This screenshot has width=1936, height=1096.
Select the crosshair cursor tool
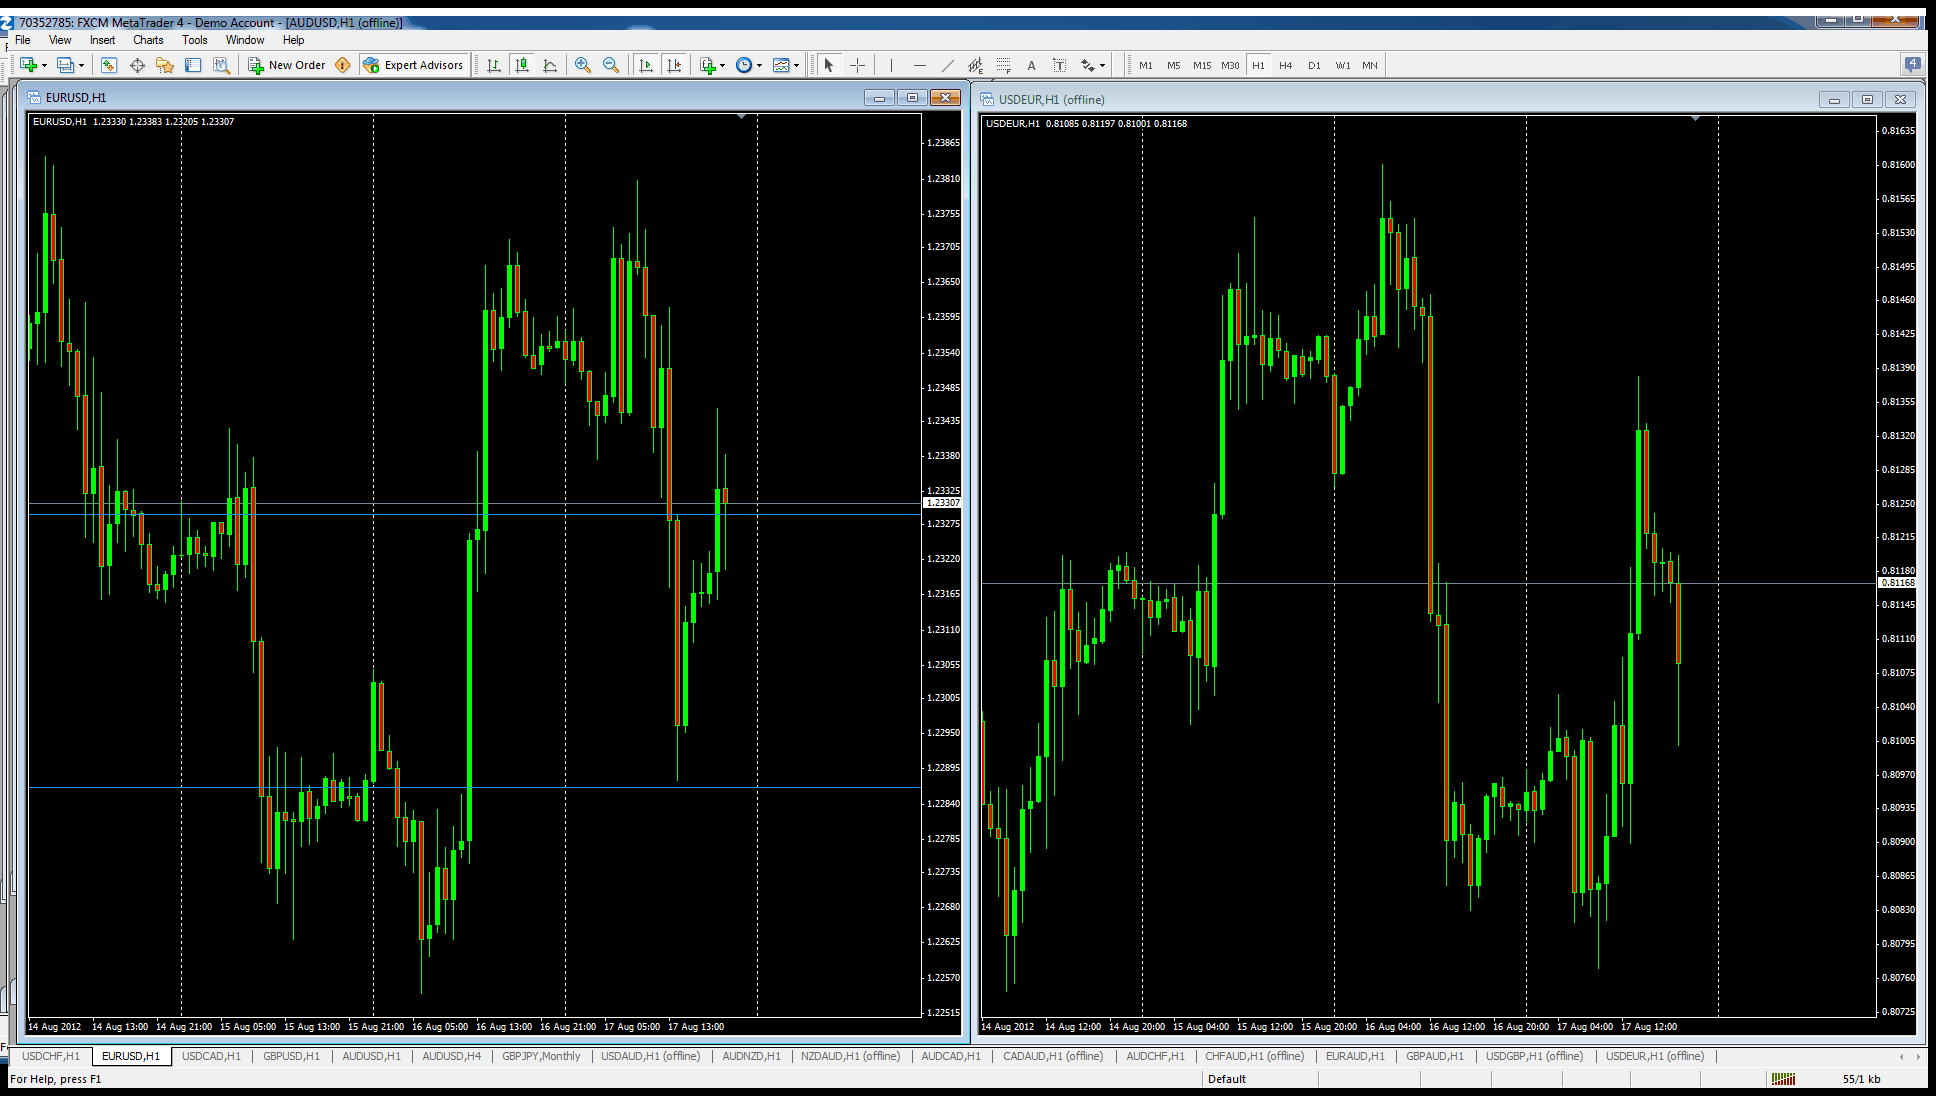point(857,65)
